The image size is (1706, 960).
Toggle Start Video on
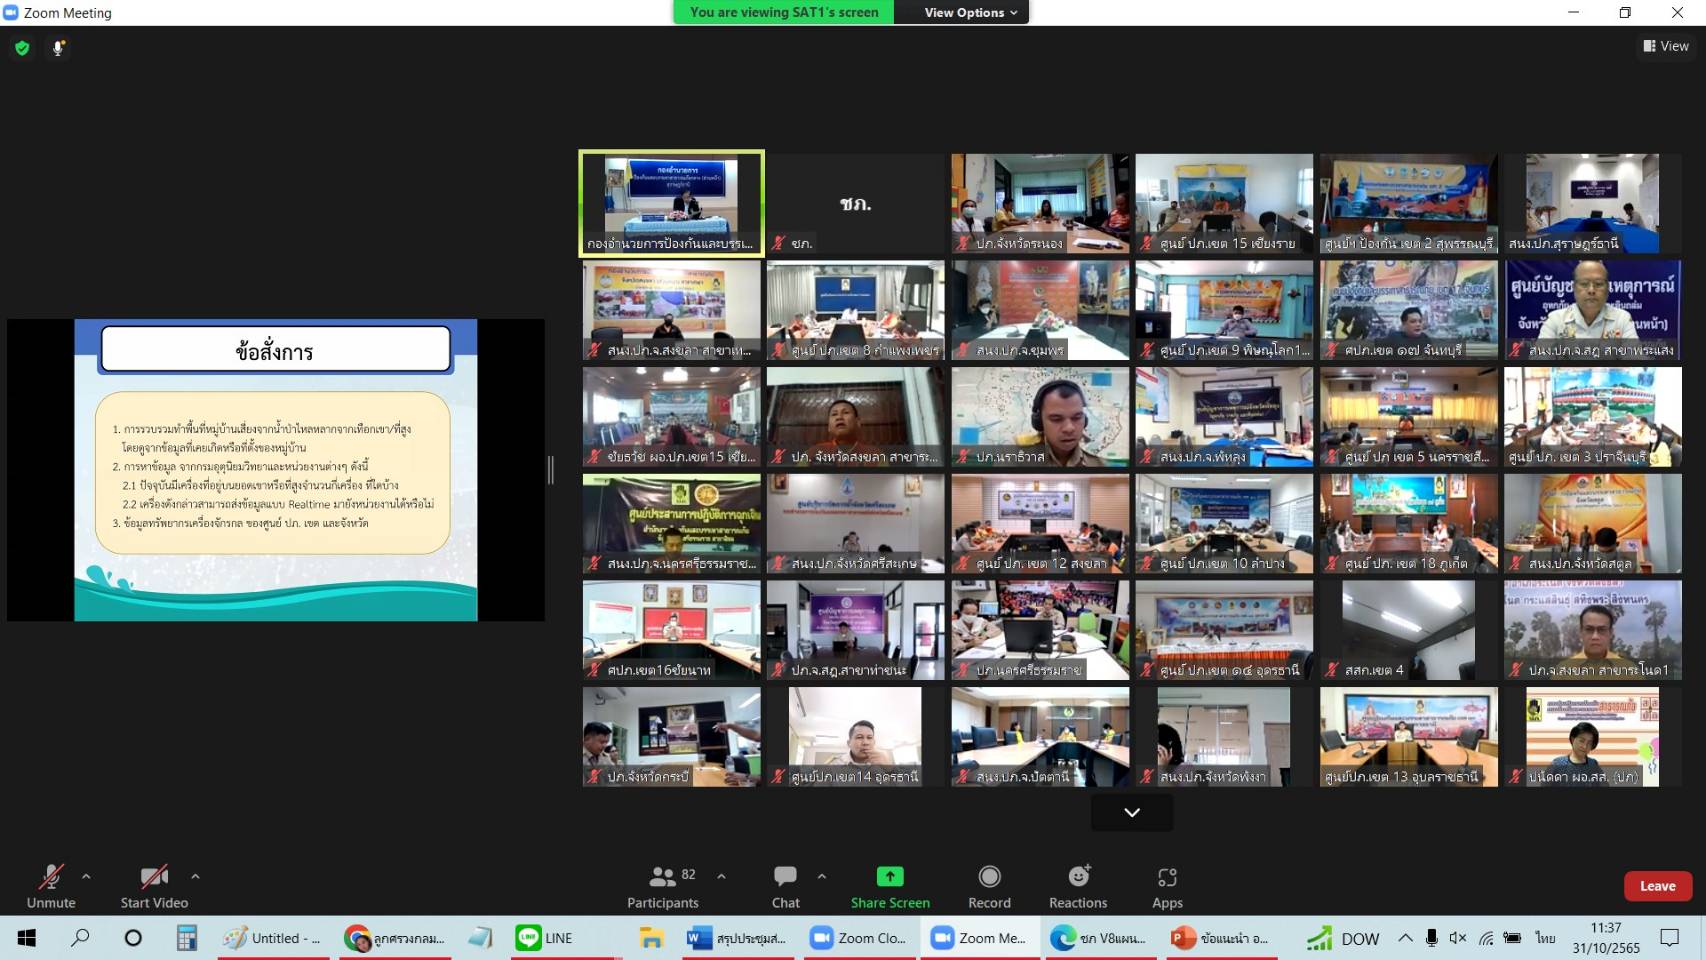[x=154, y=886]
